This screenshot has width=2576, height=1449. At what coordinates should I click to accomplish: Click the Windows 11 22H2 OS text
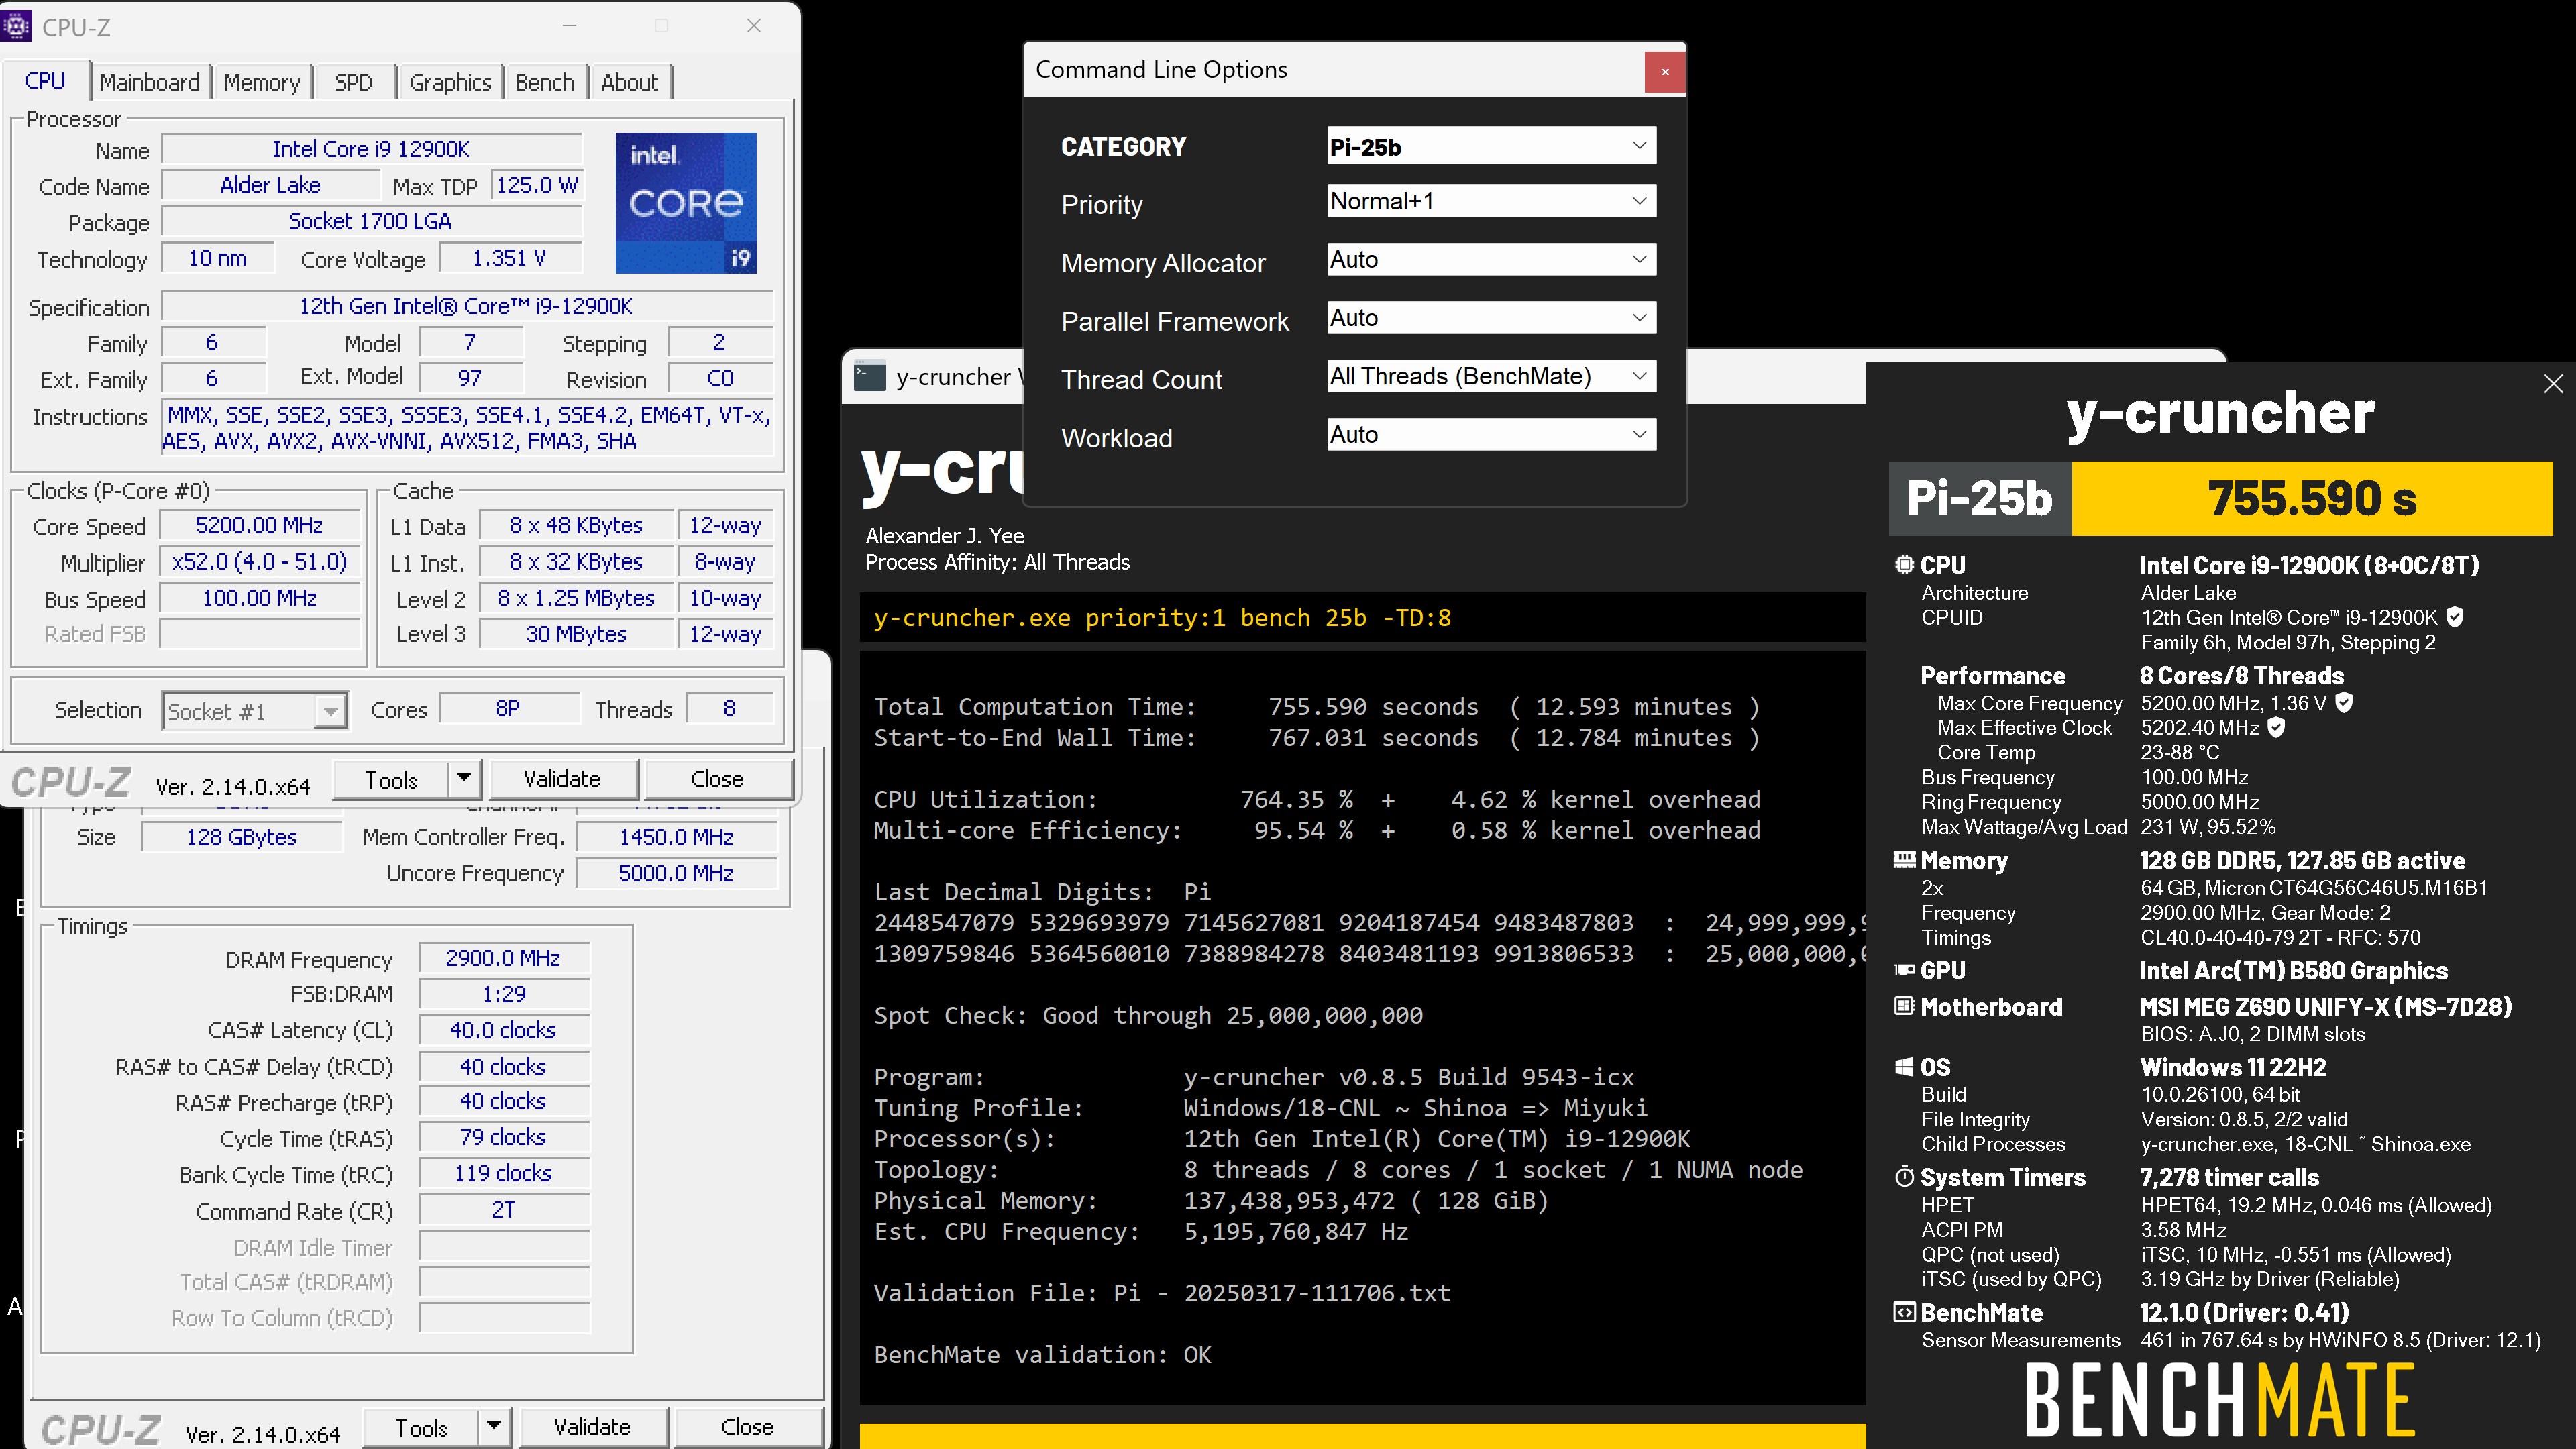click(x=2233, y=1067)
